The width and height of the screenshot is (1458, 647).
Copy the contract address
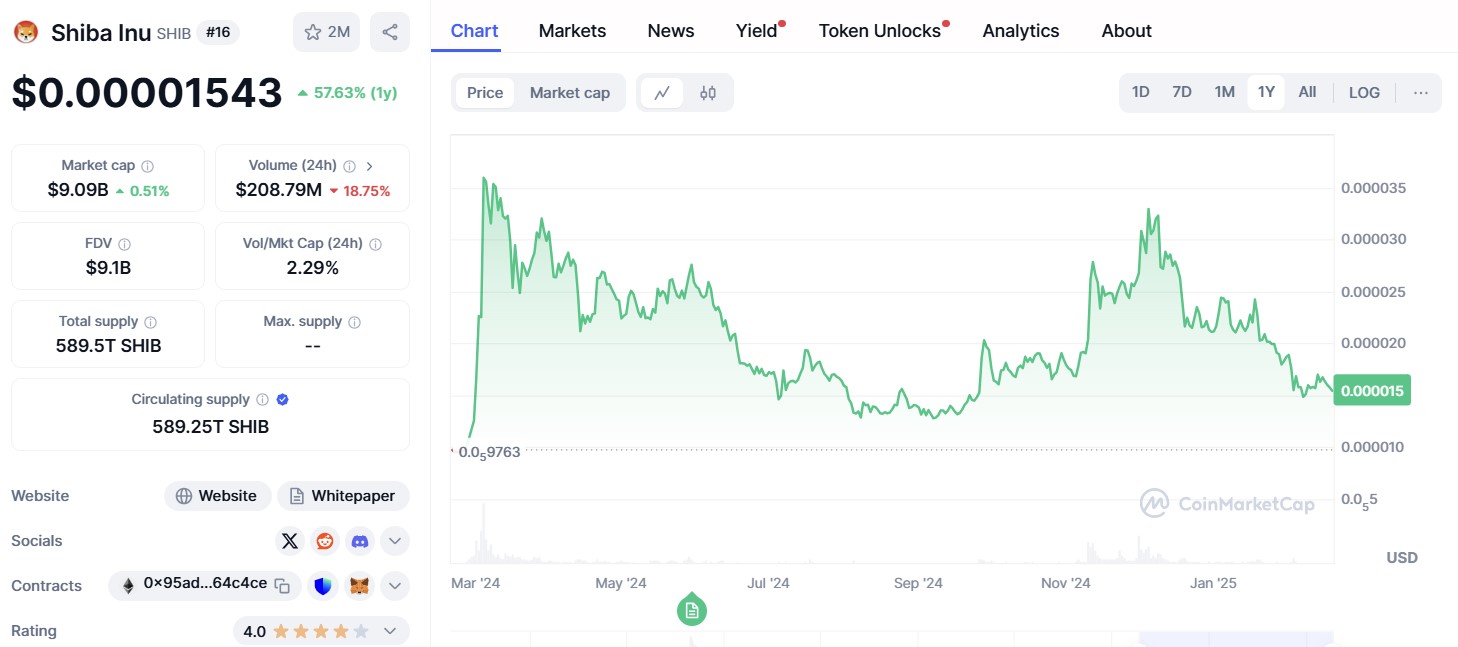[283, 586]
